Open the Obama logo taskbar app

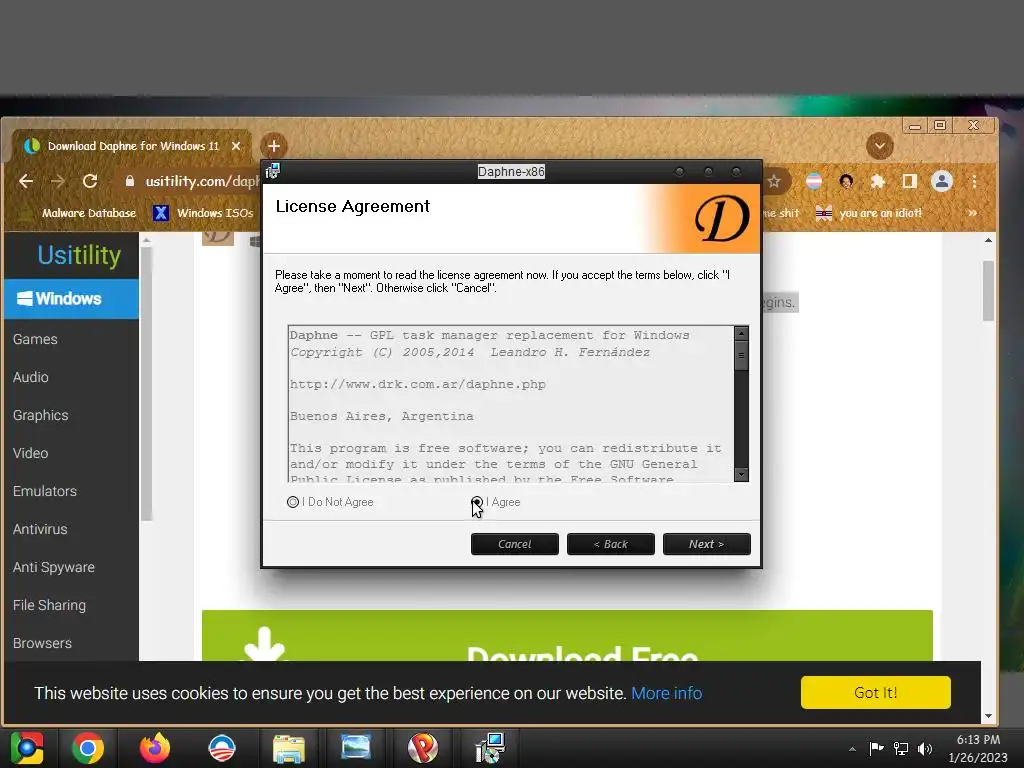(221, 748)
